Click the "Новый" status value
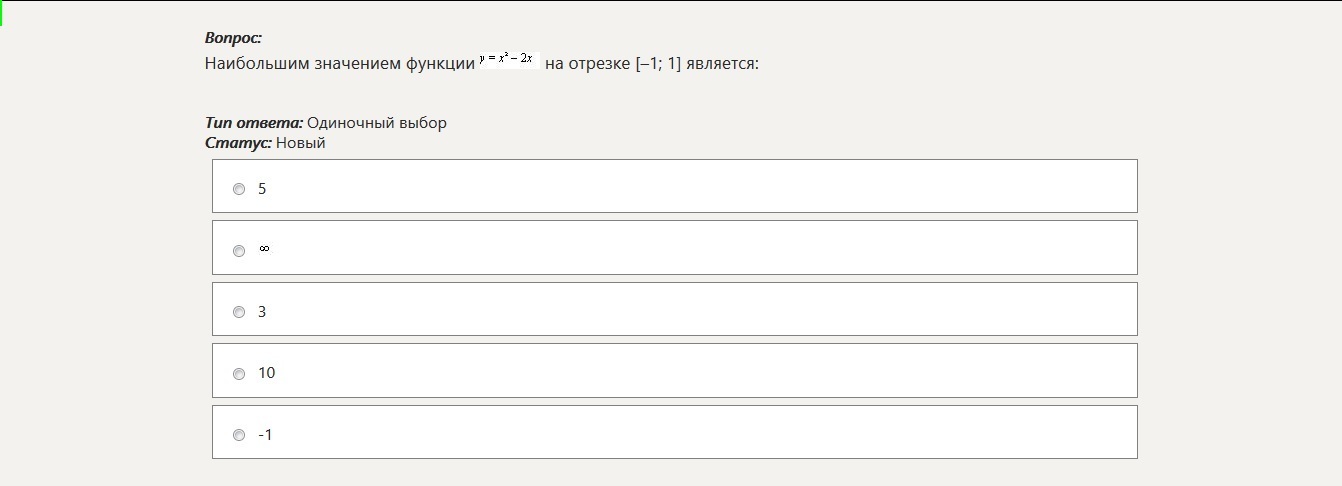 click(301, 143)
